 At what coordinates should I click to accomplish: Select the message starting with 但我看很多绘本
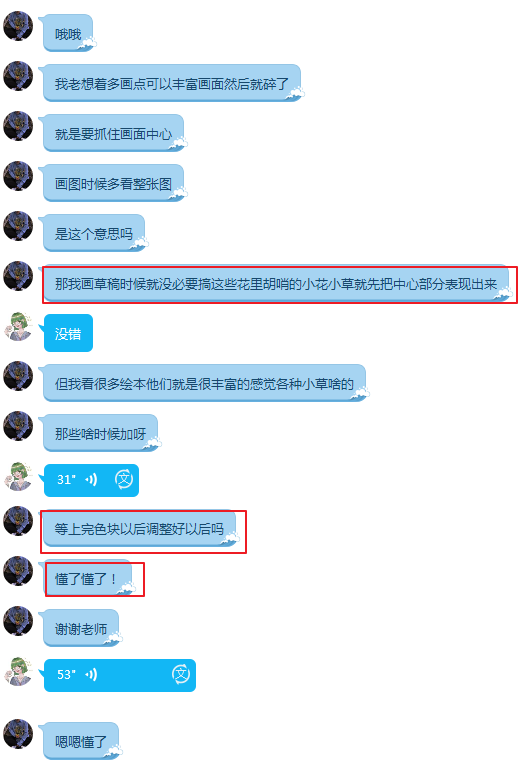coord(205,383)
